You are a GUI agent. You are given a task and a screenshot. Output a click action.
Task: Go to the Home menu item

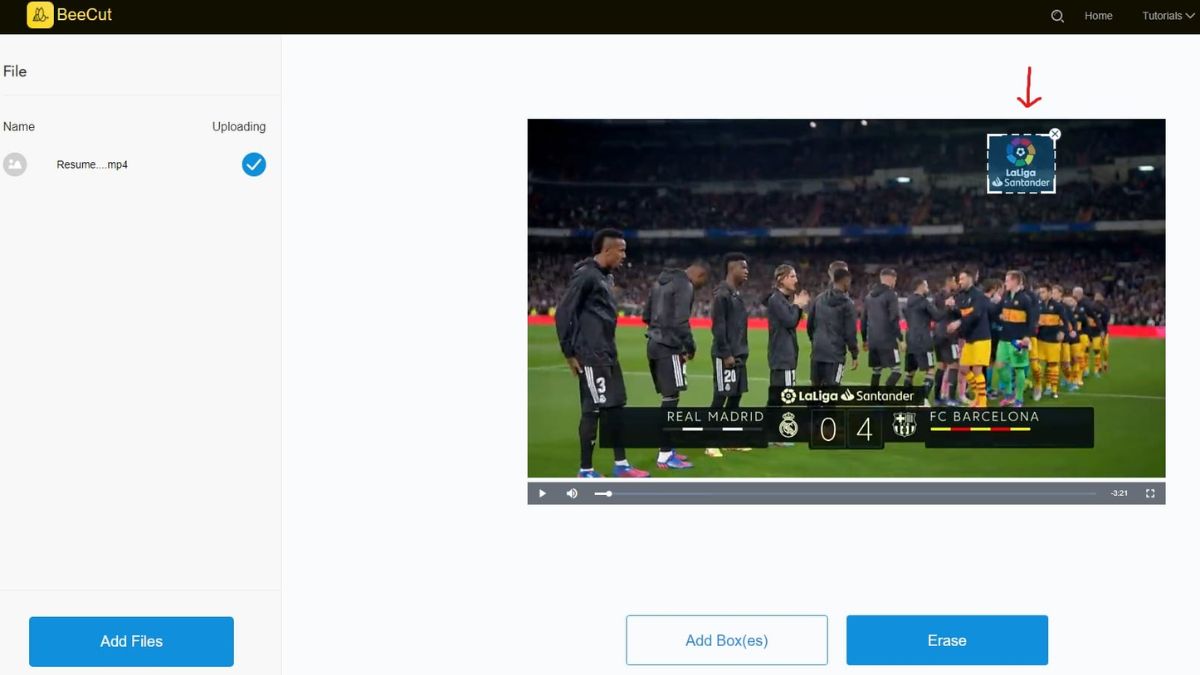1098,15
